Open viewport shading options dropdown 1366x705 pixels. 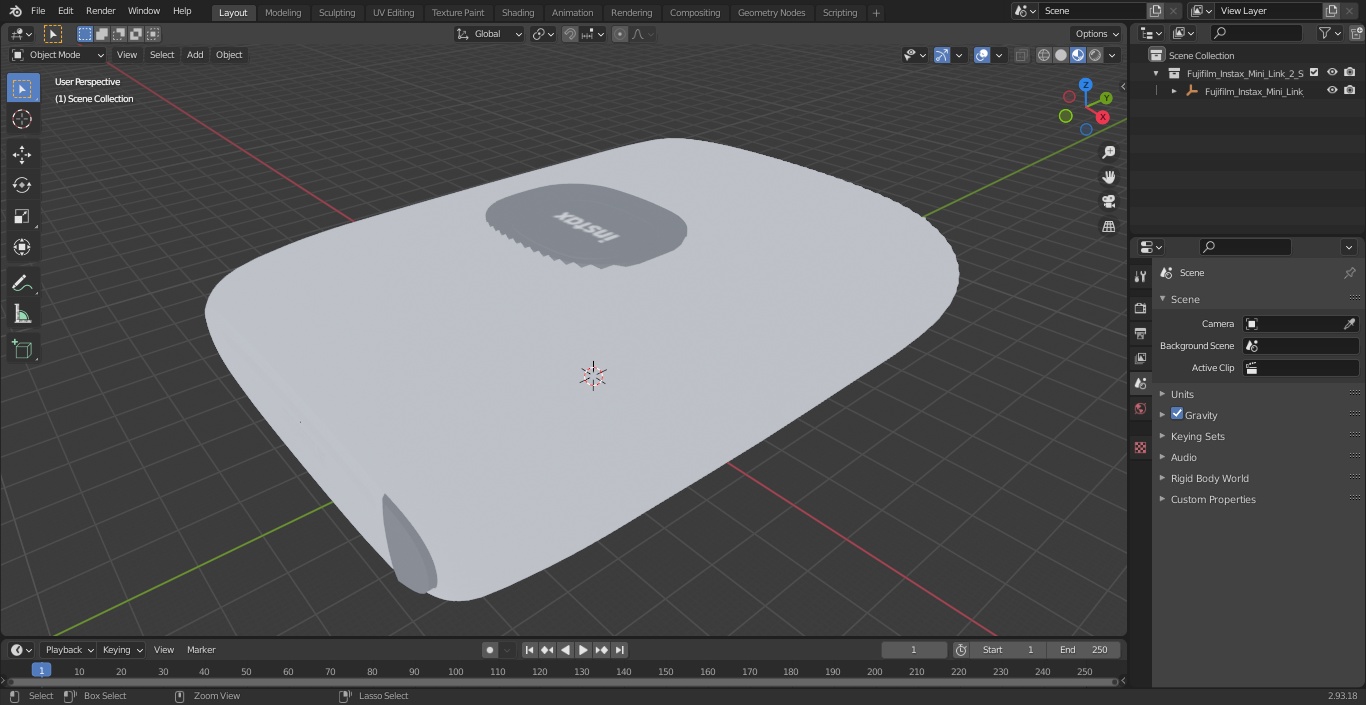pyautogui.click(x=1113, y=55)
